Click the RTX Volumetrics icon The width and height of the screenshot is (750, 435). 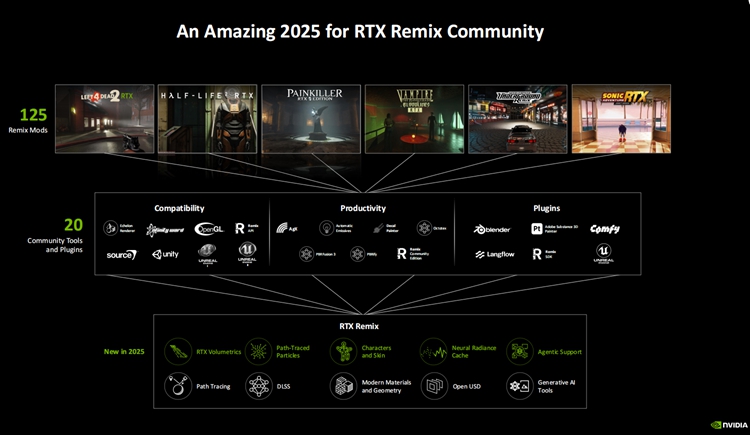click(178, 352)
